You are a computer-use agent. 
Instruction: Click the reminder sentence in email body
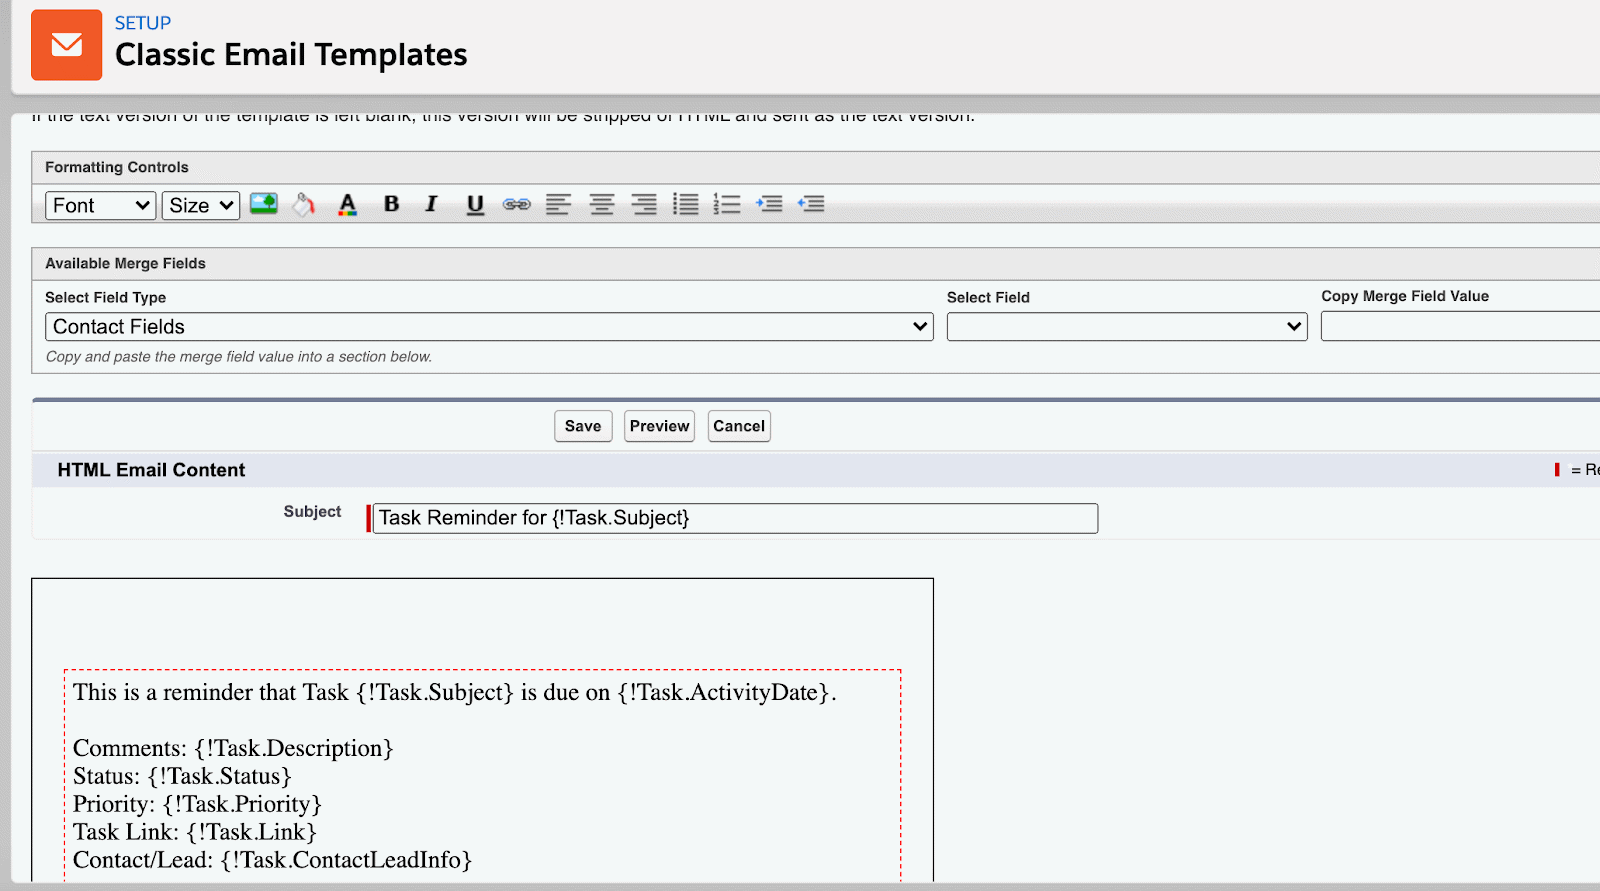point(455,692)
